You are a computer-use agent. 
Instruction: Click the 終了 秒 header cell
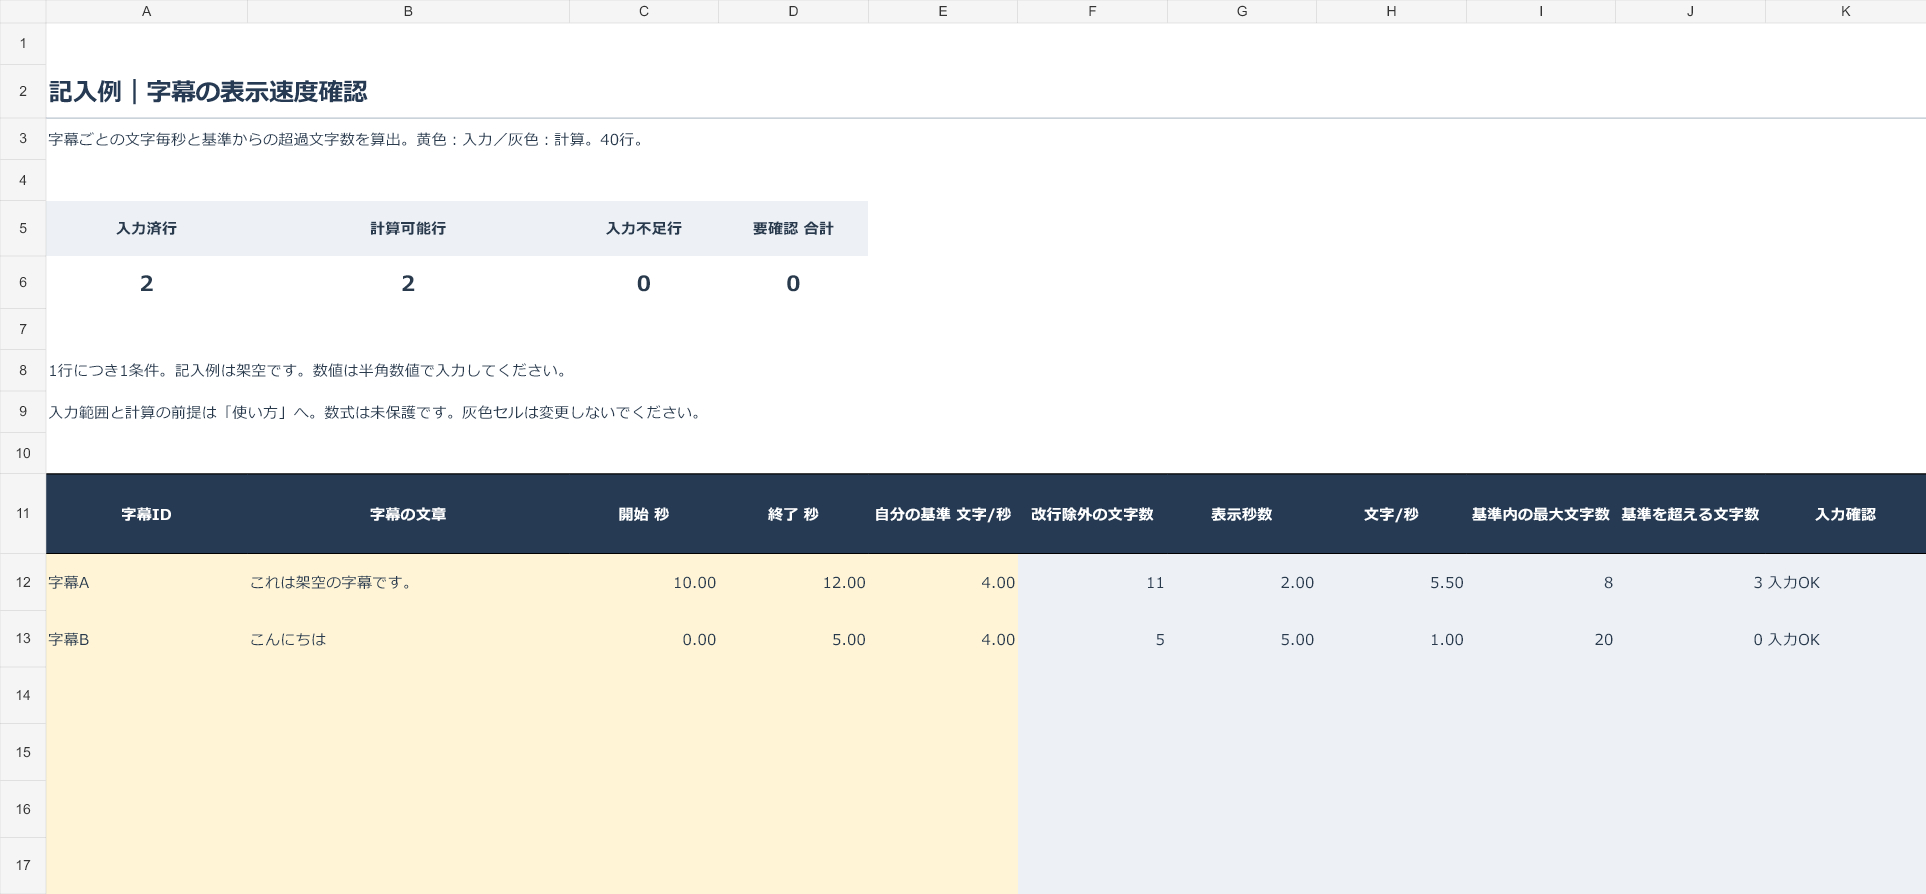[x=793, y=514]
